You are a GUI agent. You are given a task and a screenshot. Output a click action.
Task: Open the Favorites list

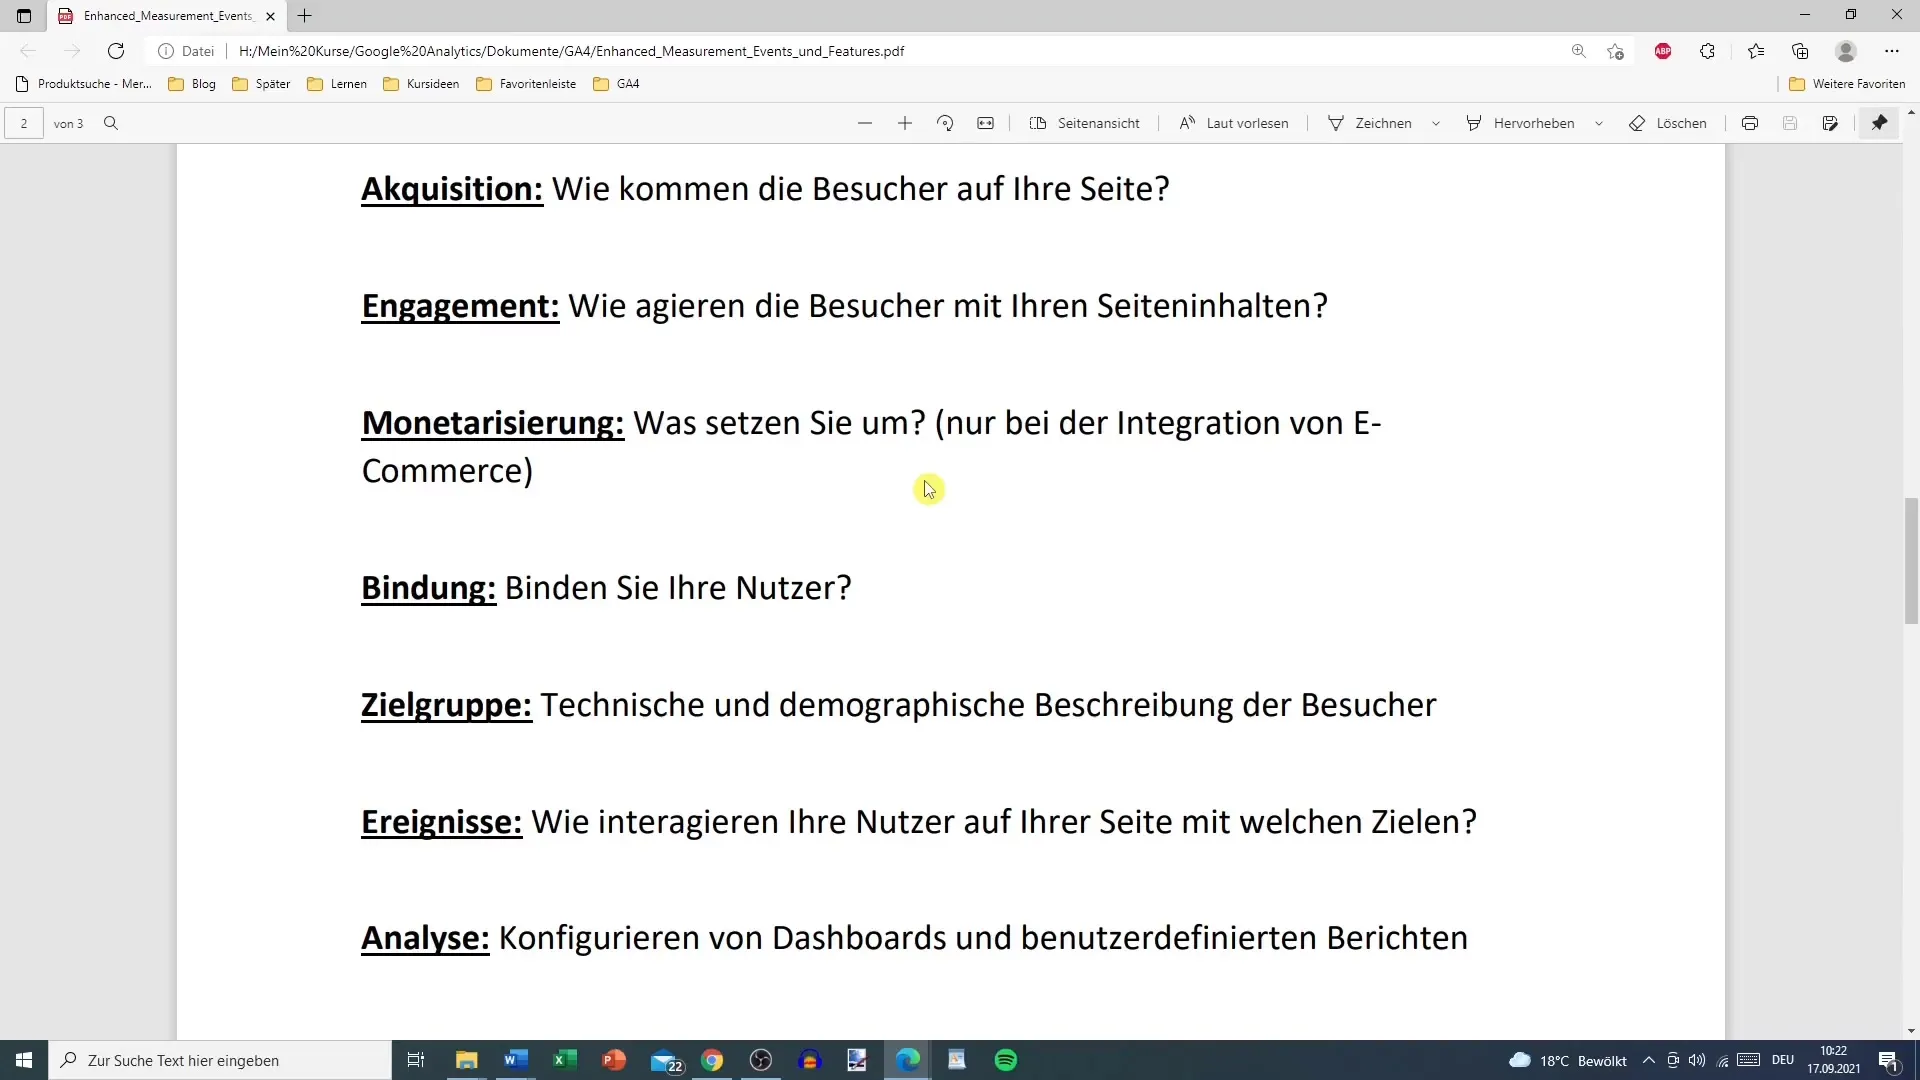click(1756, 51)
